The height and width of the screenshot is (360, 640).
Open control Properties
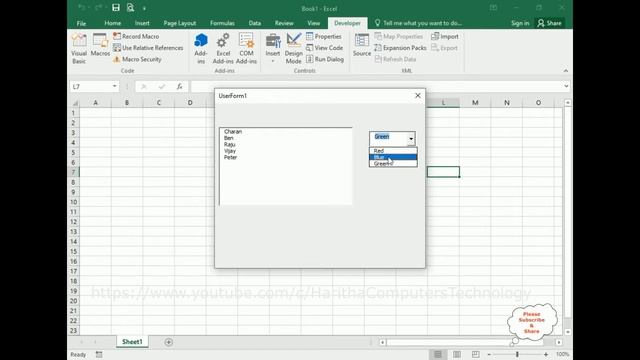pyautogui.click(x=324, y=36)
